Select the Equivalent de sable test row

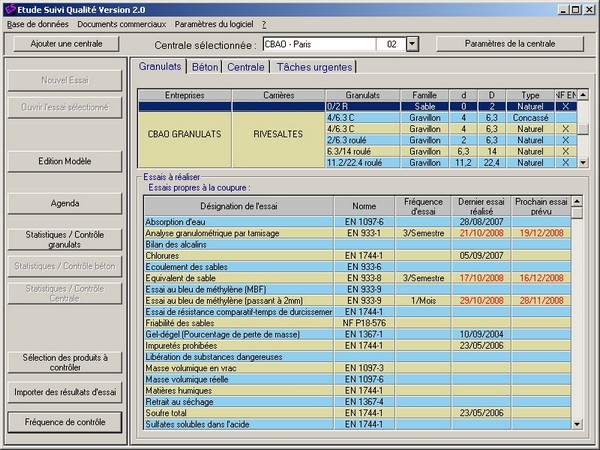pyautogui.click(x=238, y=277)
